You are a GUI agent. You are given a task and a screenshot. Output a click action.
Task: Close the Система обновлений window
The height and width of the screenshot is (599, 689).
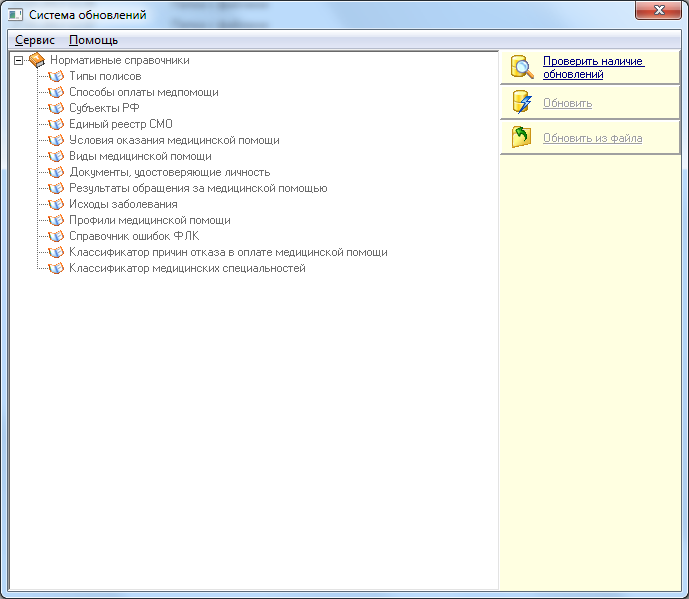(x=658, y=11)
